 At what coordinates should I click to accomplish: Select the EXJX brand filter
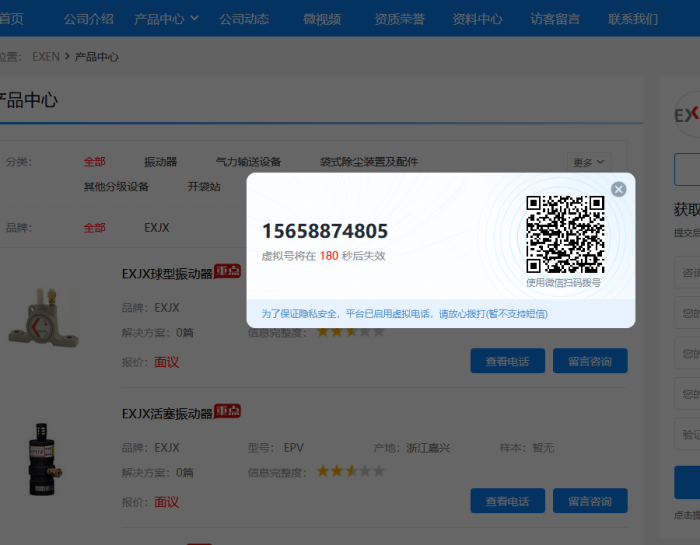[157, 228]
